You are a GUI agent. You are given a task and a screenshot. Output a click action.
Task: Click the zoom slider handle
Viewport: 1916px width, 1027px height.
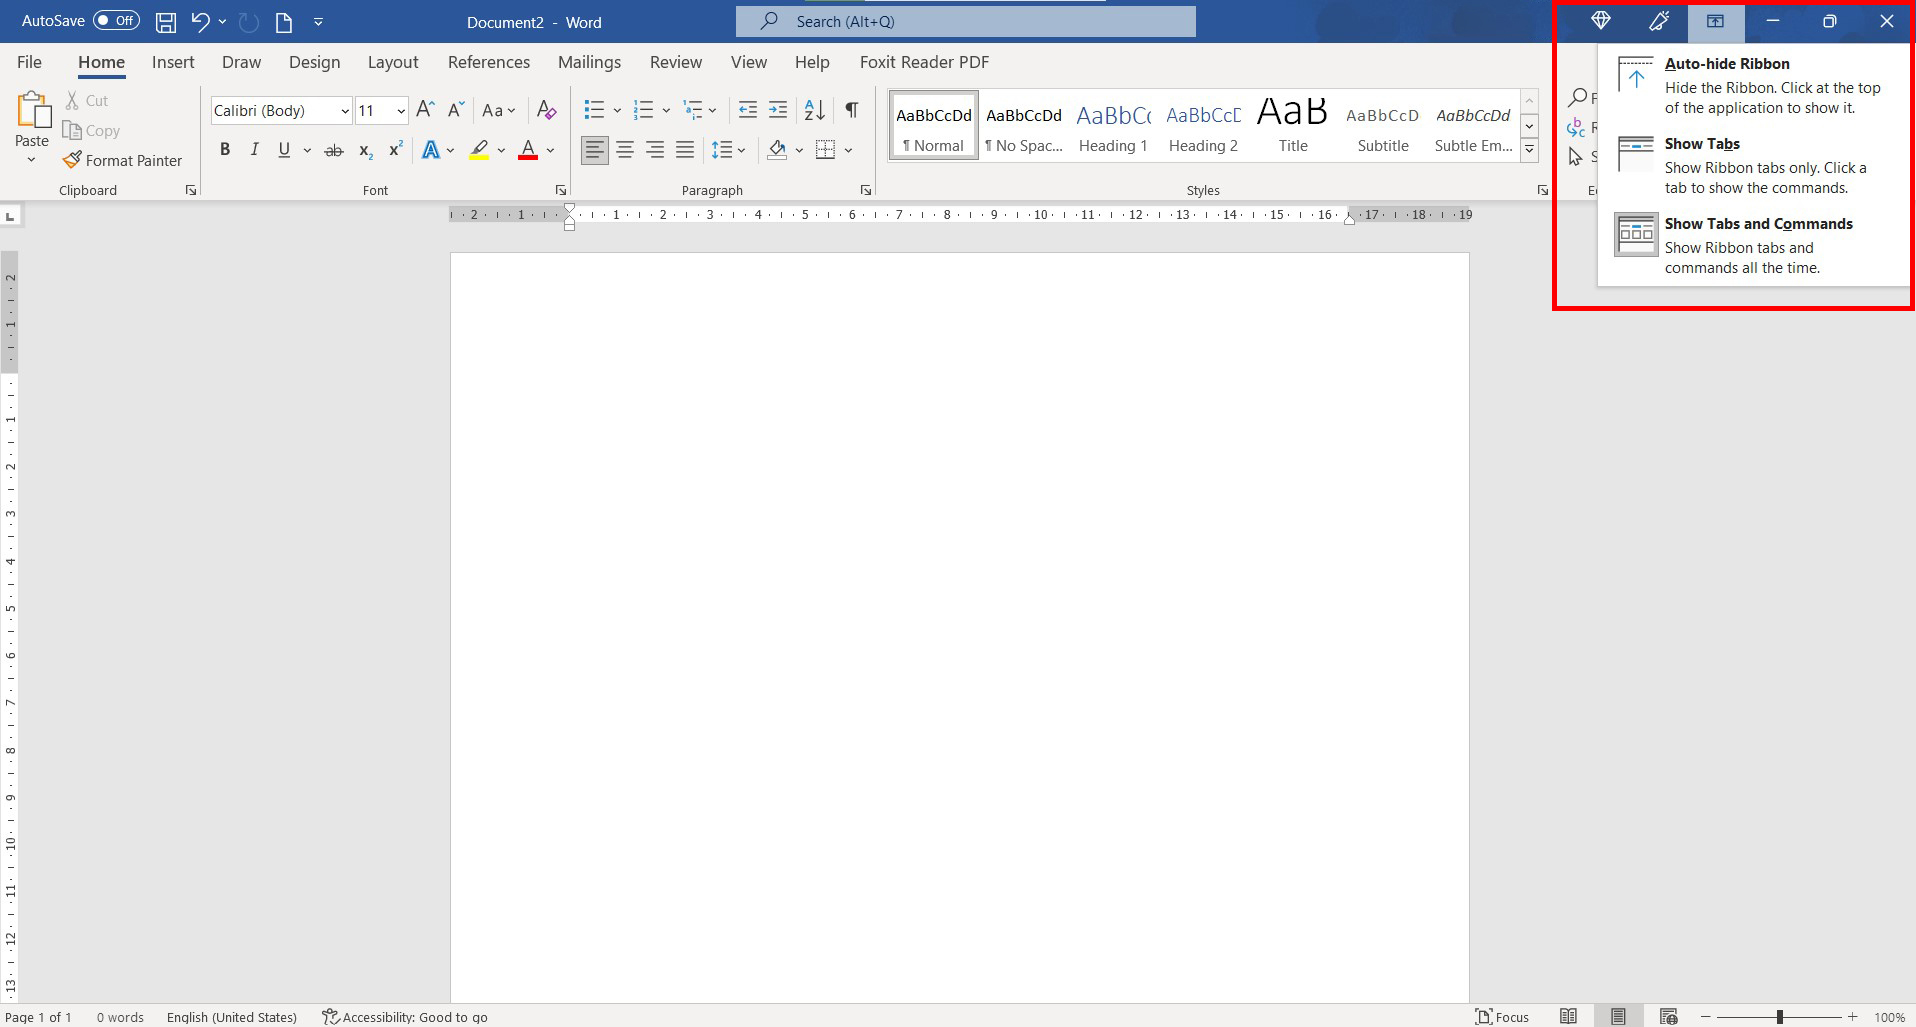click(x=1779, y=1016)
